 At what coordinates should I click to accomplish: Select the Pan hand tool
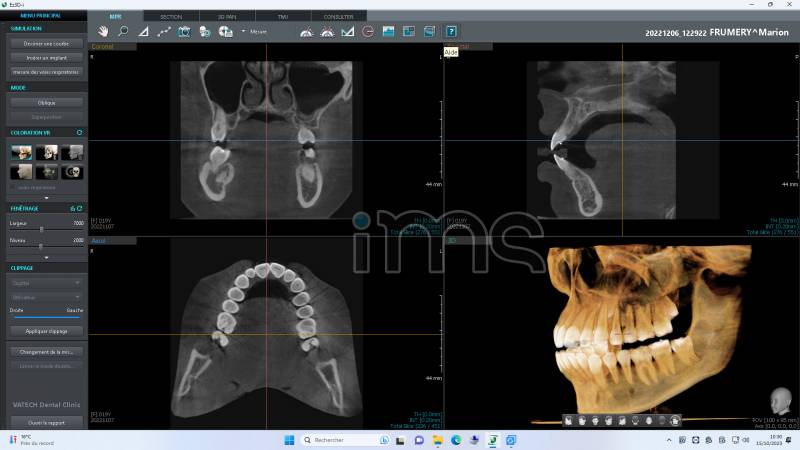point(102,32)
